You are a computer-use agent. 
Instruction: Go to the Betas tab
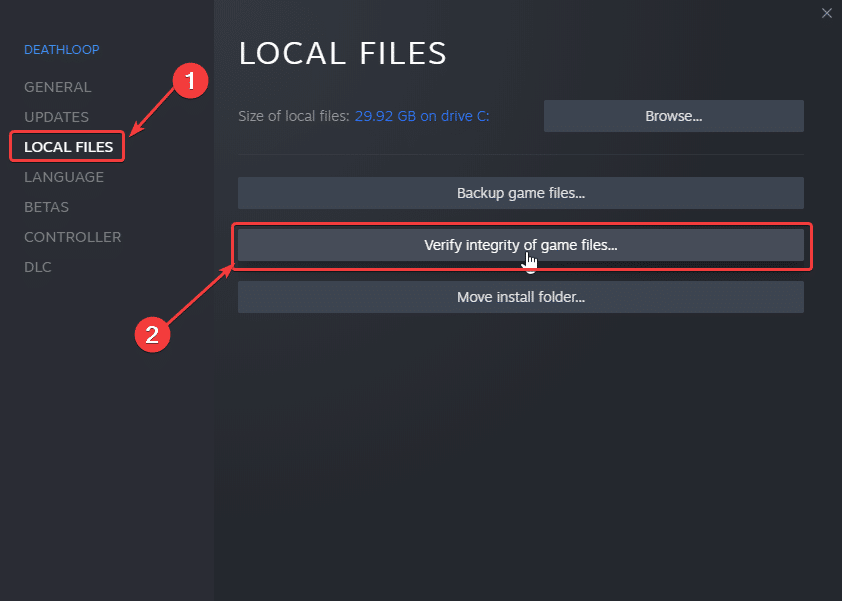pyautogui.click(x=46, y=207)
